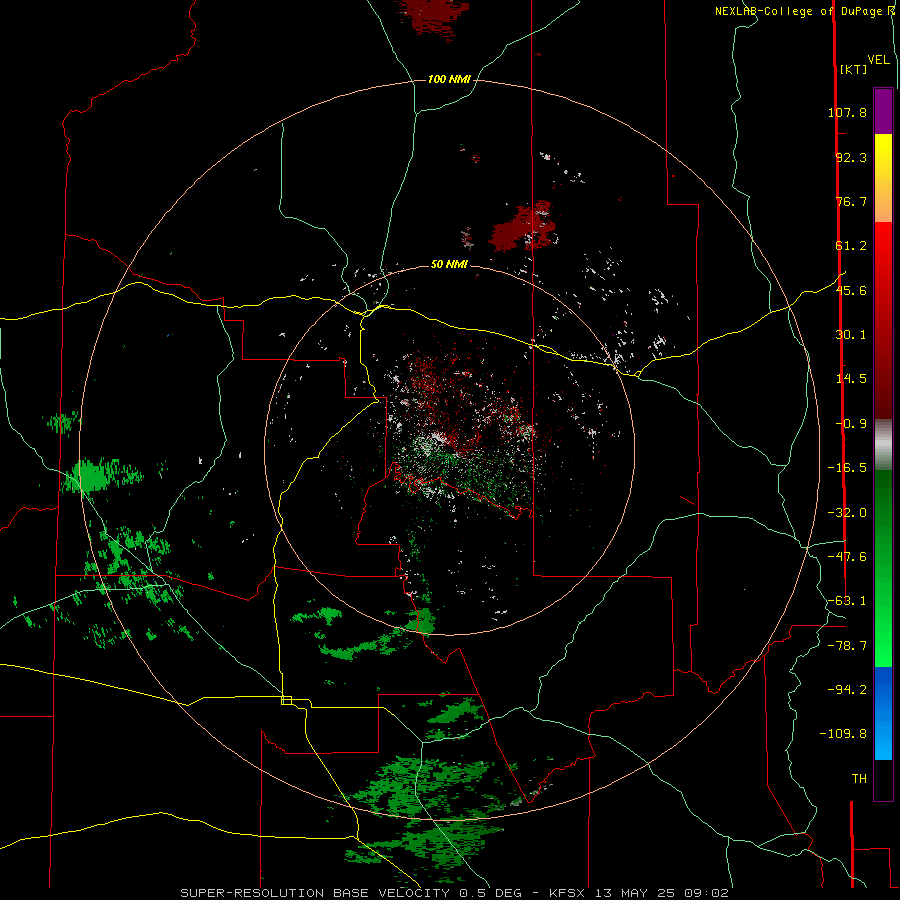Click the 100 NMI range ring label
The width and height of the screenshot is (900, 900).
coord(449,79)
